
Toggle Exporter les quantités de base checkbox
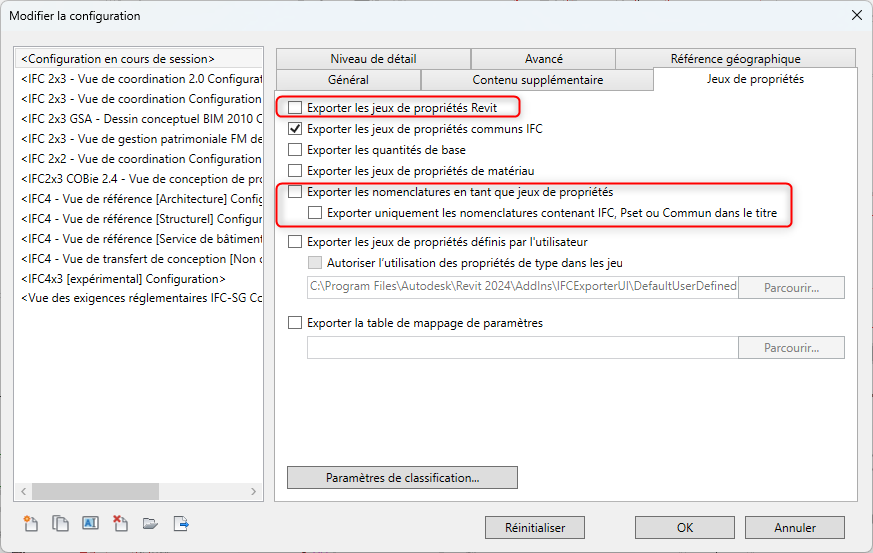tap(295, 150)
